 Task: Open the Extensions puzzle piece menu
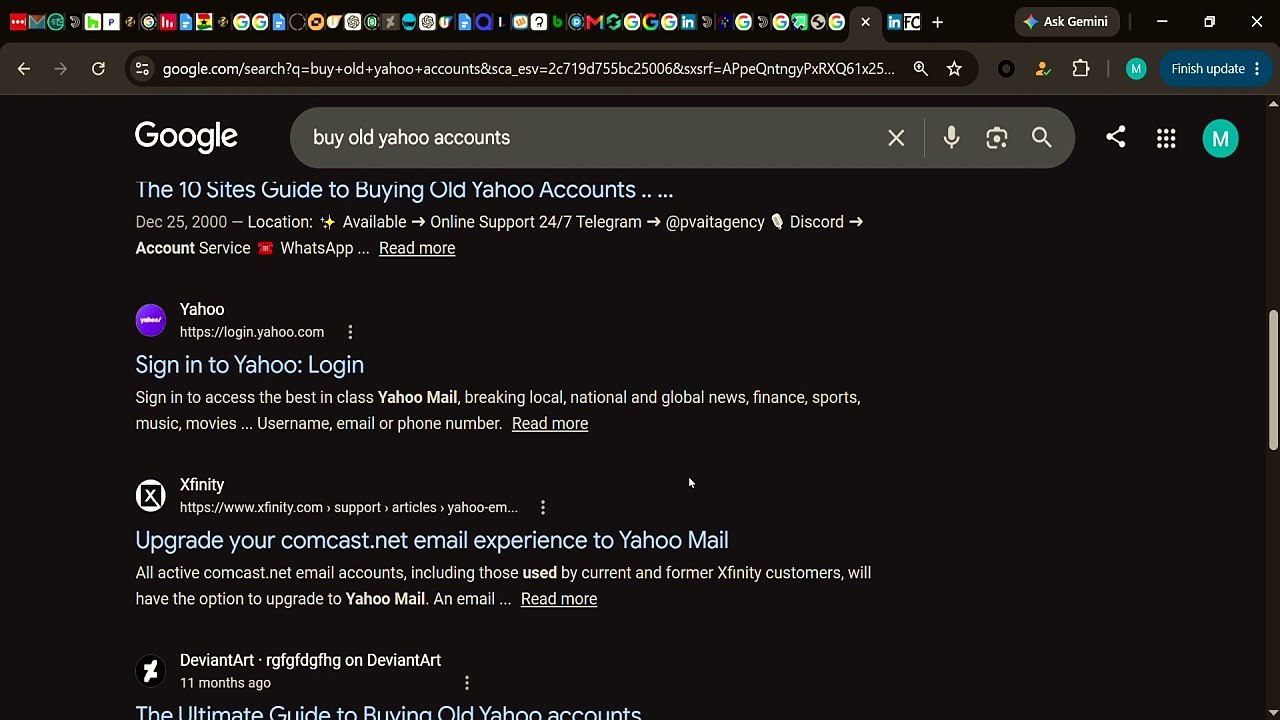click(x=1081, y=69)
